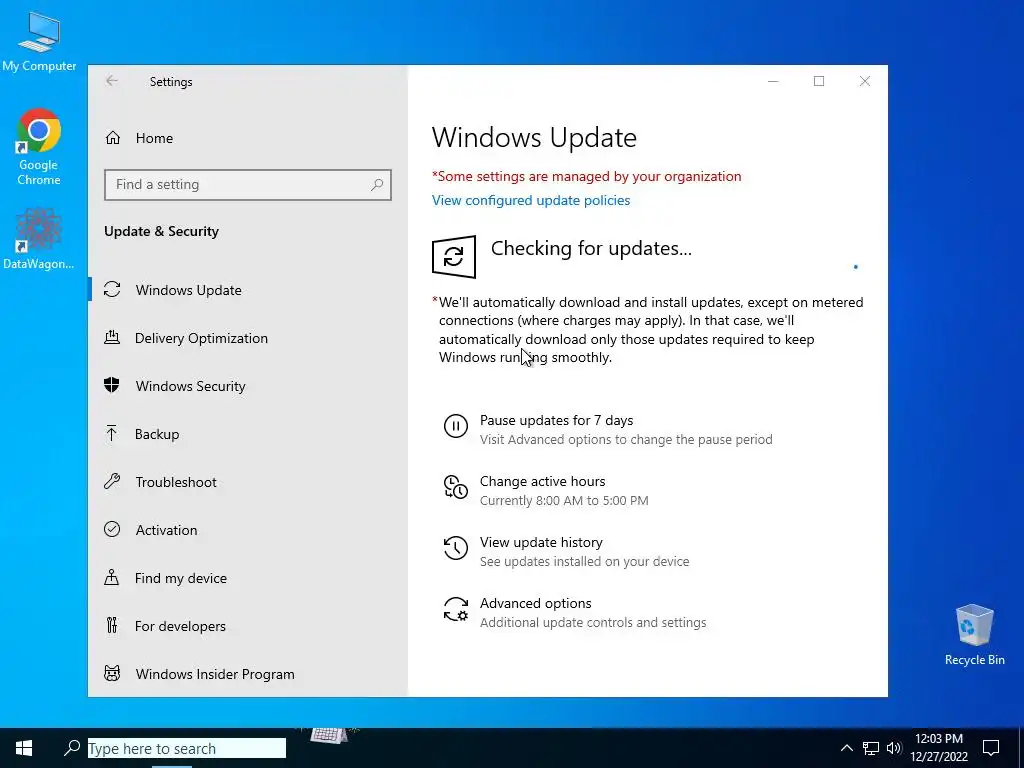Click the Find a setting search field
The image size is (1024, 768).
[x=248, y=185]
